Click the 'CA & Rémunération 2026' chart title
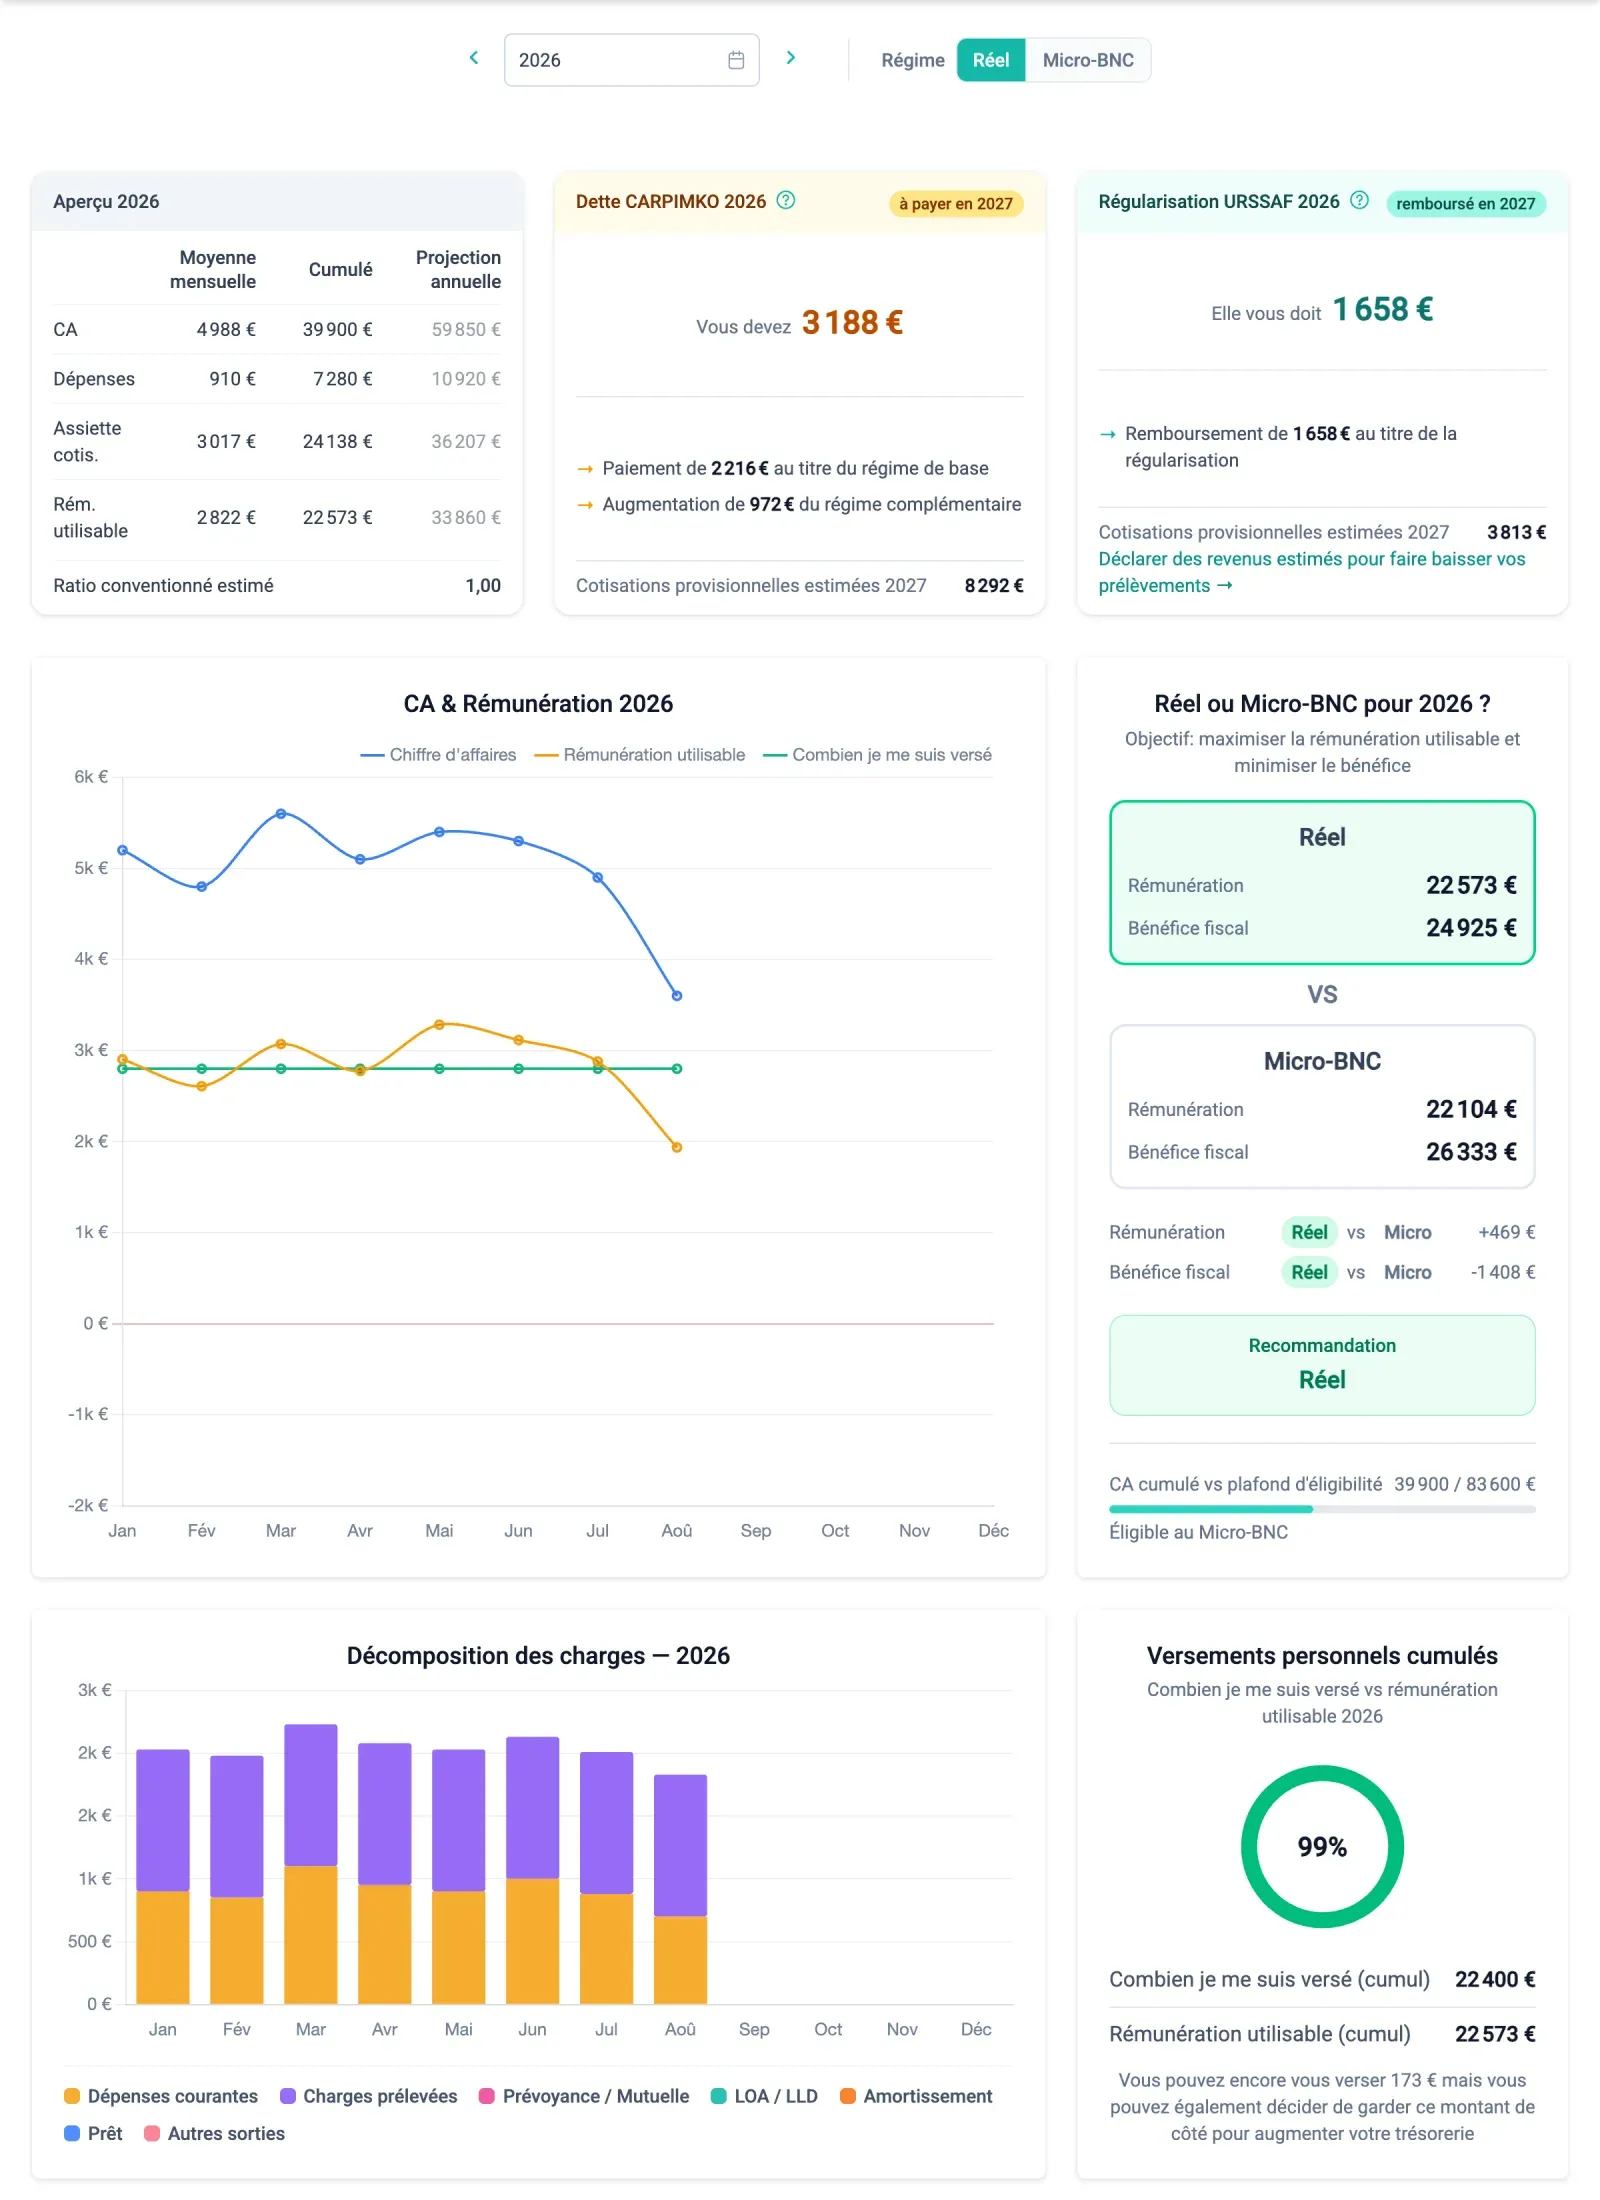 pyautogui.click(x=538, y=704)
